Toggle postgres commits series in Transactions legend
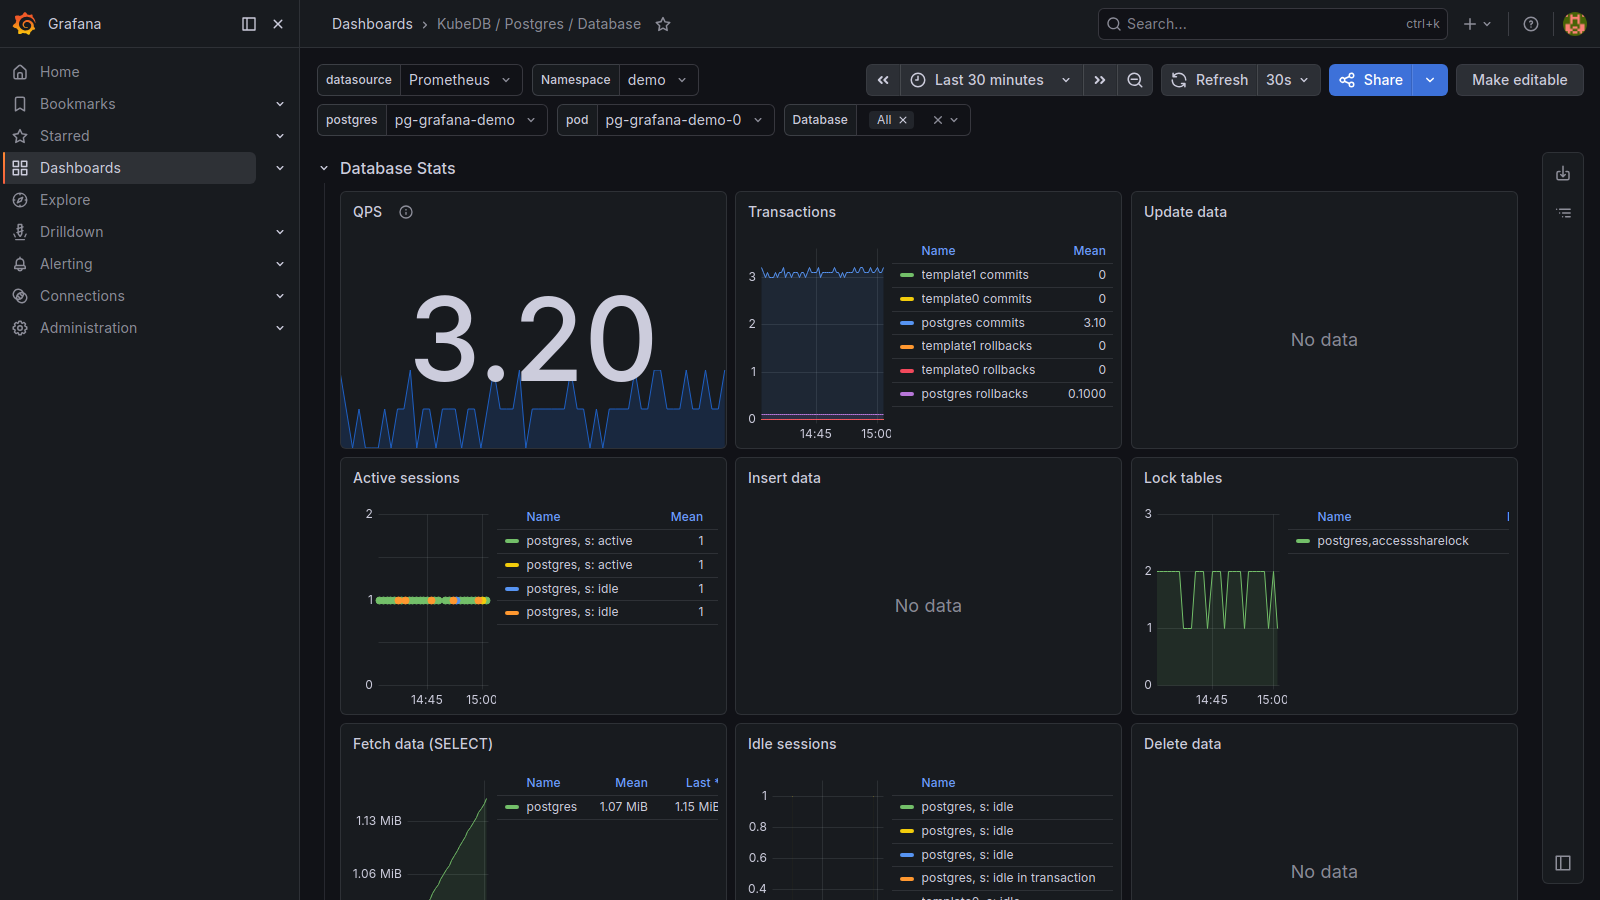Screen dimensions: 1600x900 (972, 323)
